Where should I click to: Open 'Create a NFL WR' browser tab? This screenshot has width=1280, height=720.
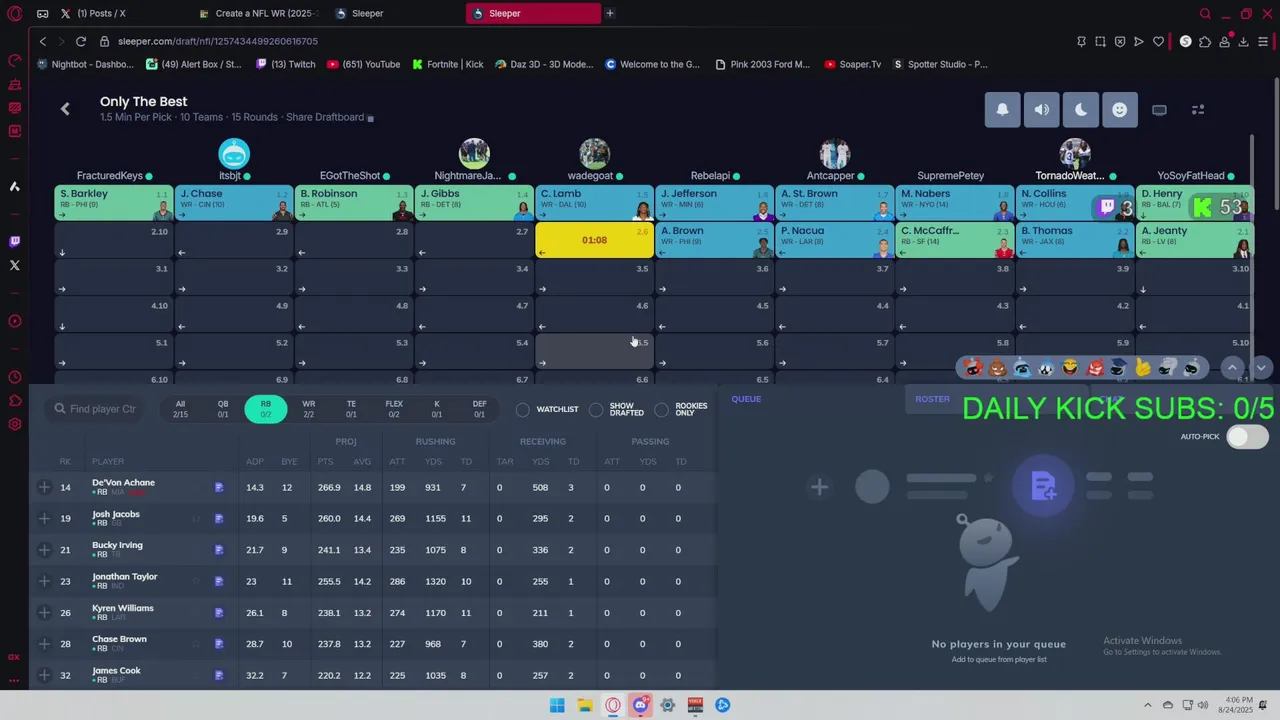point(258,13)
